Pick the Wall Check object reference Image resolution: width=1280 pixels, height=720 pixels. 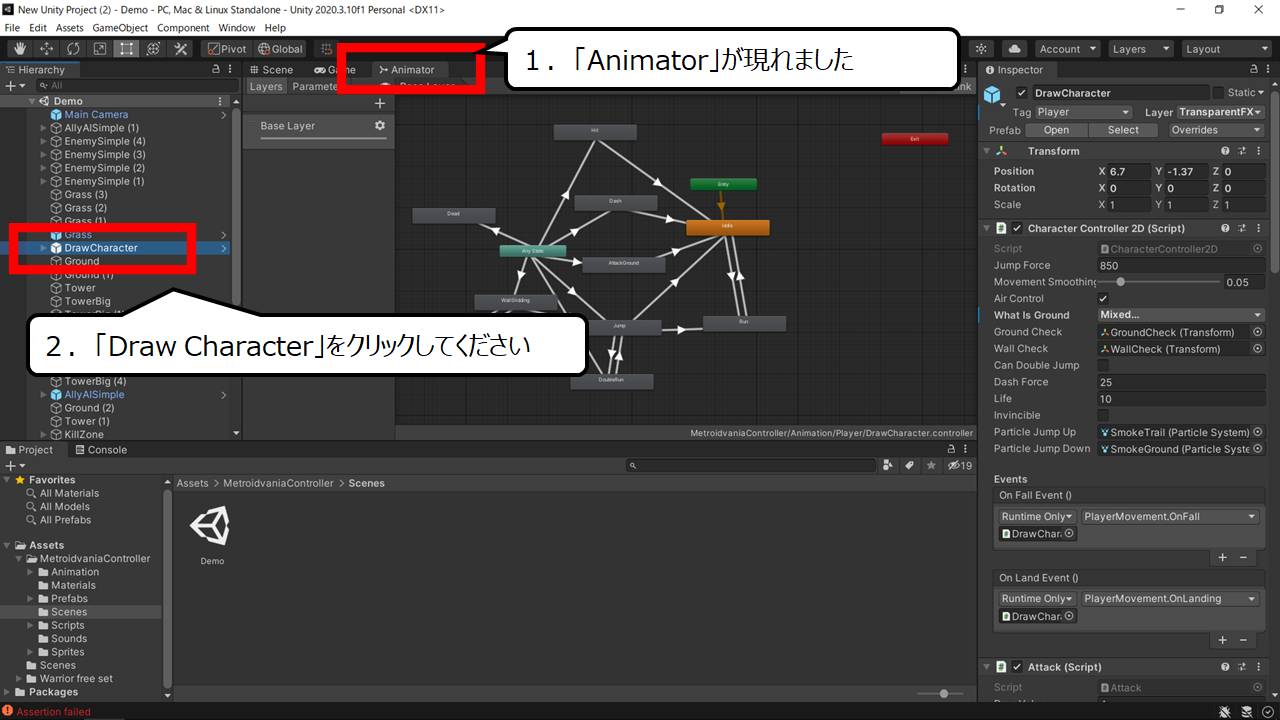click(1258, 349)
